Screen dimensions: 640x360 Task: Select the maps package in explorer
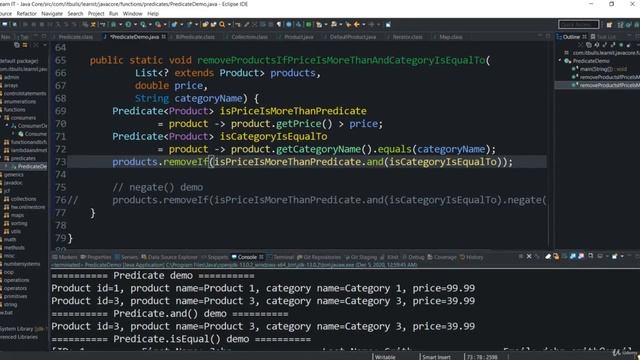pyautogui.click(x=17, y=215)
